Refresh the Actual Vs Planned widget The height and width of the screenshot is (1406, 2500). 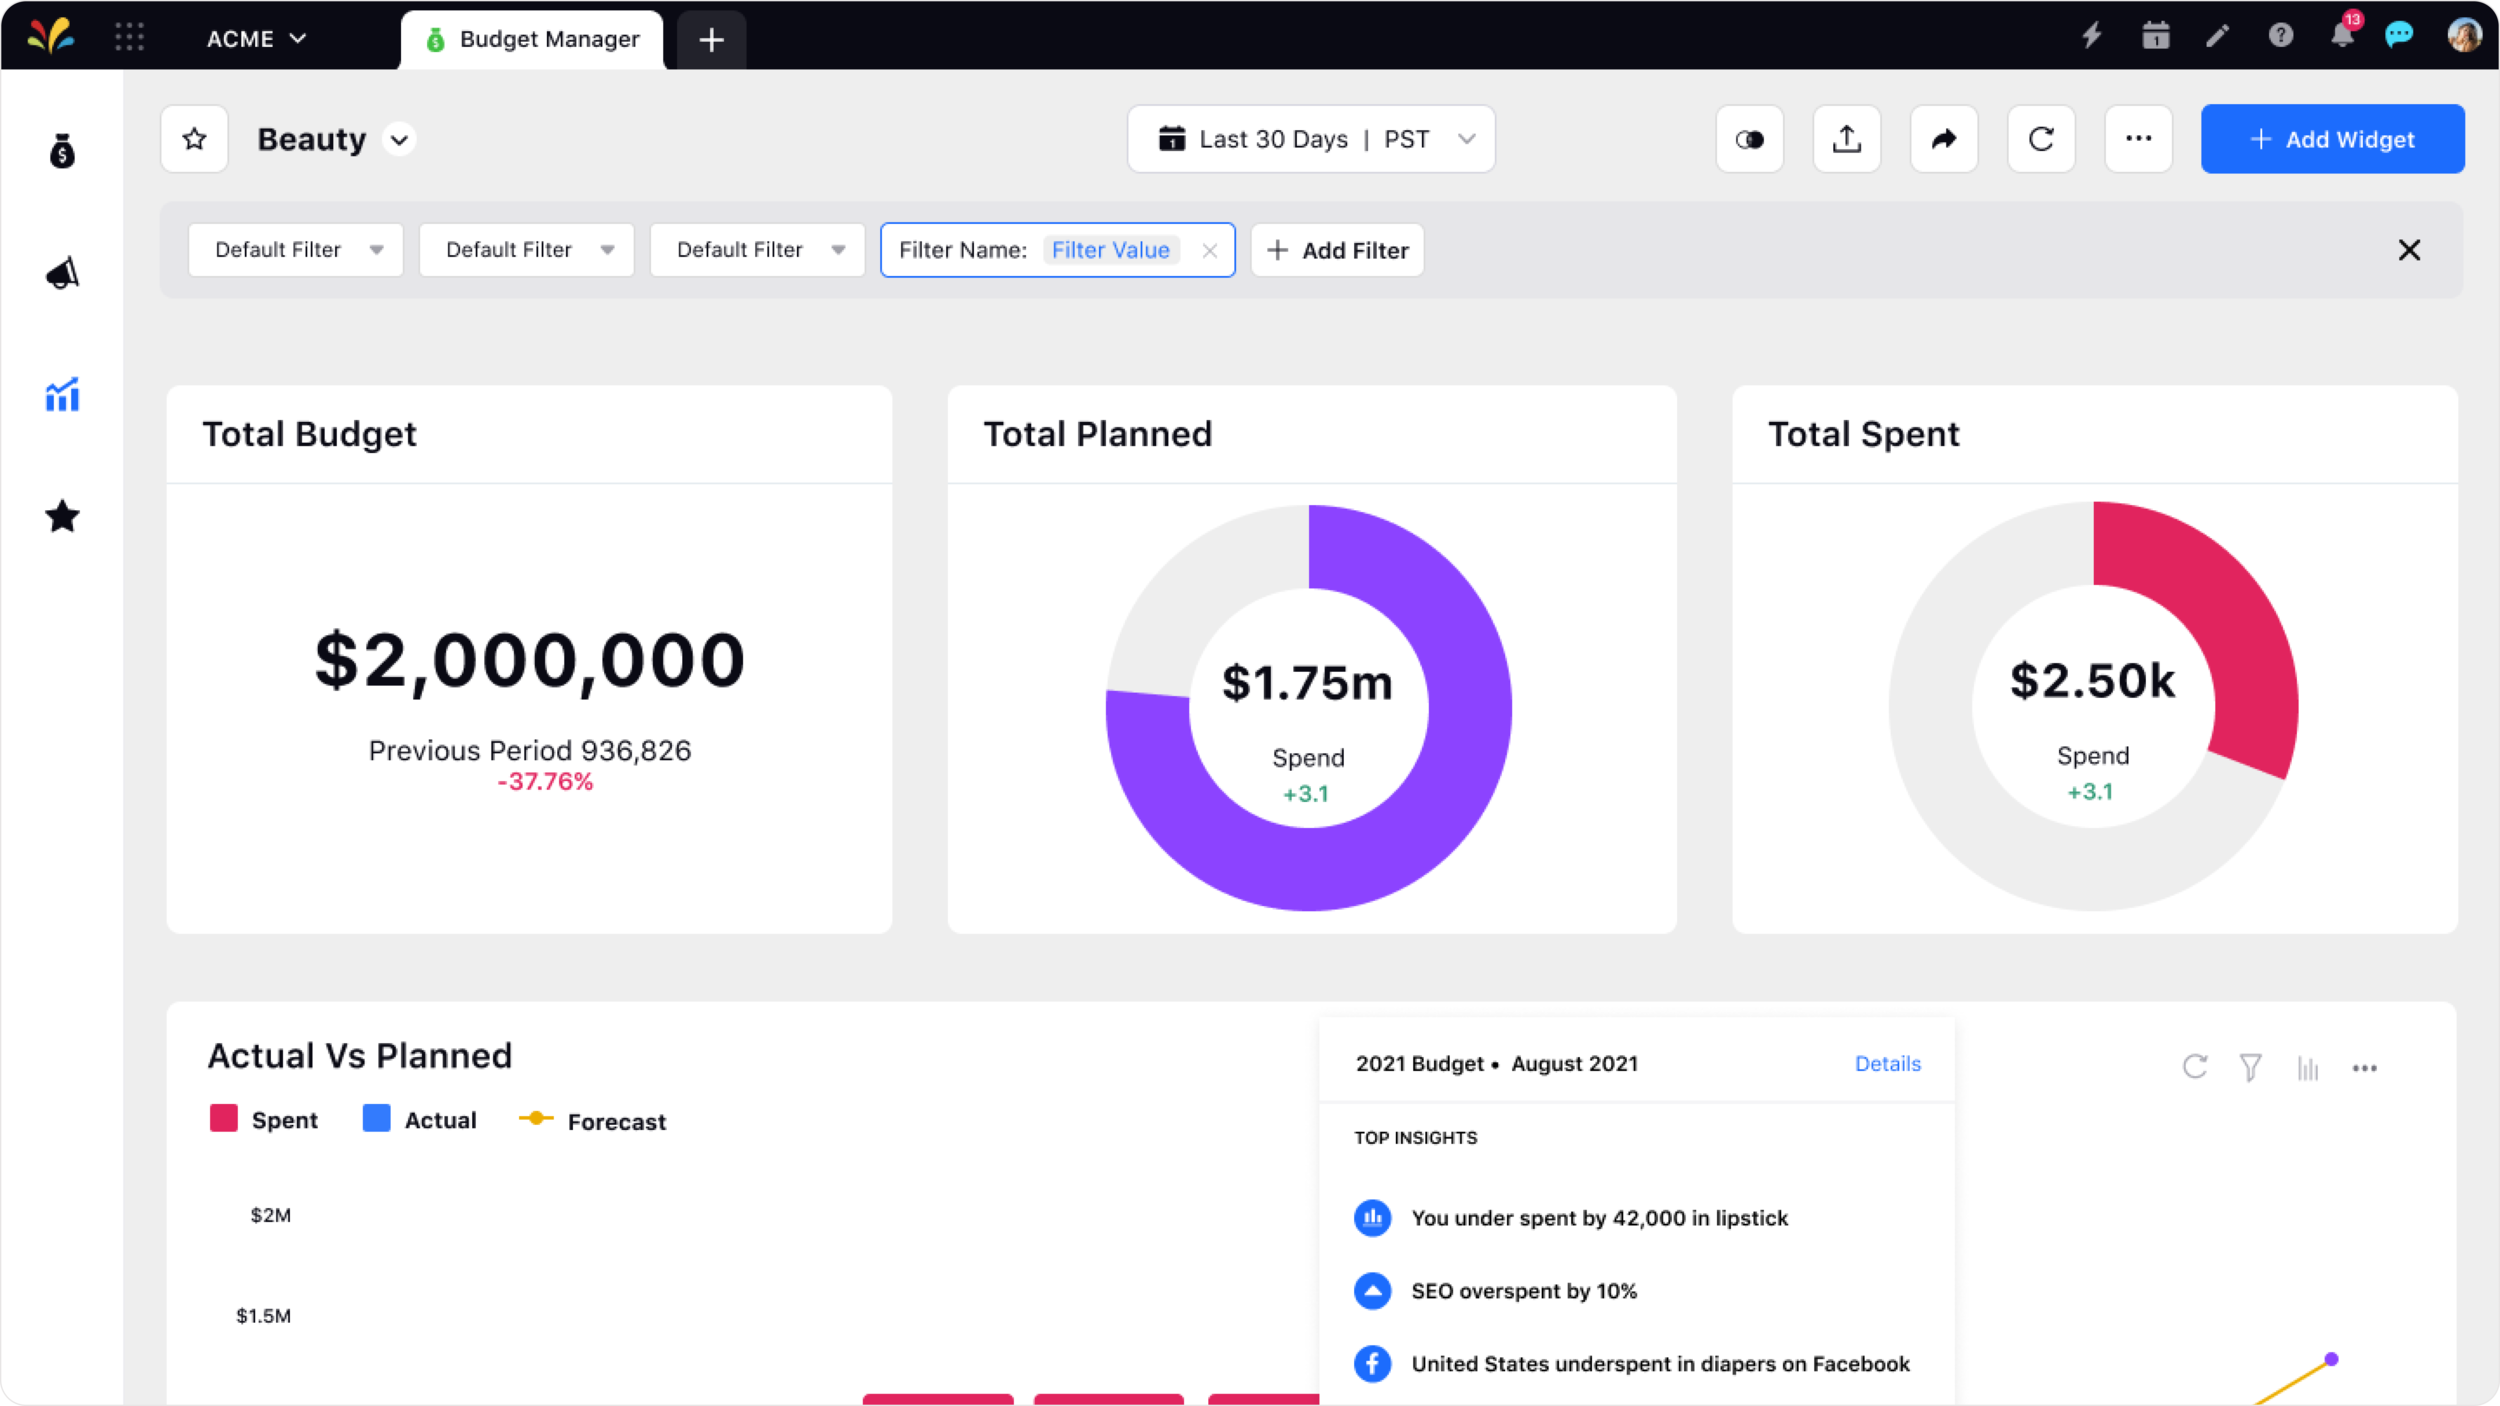[2194, 1067]
